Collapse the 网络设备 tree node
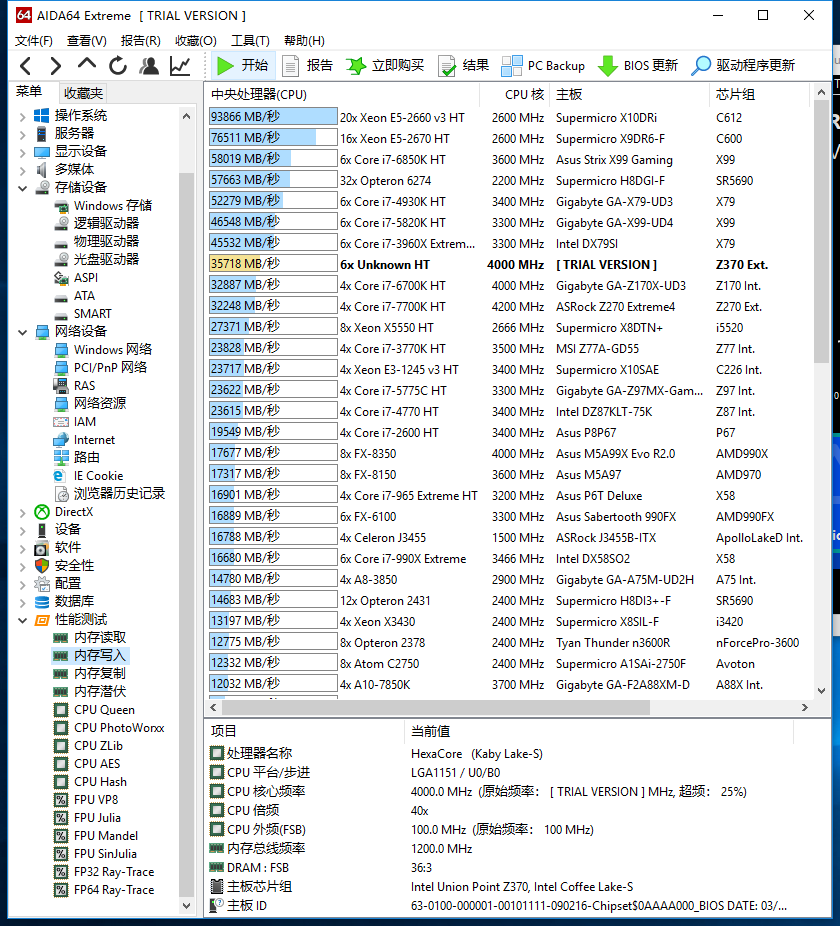Screen dimensions: 840x926 tap(22, 332)
